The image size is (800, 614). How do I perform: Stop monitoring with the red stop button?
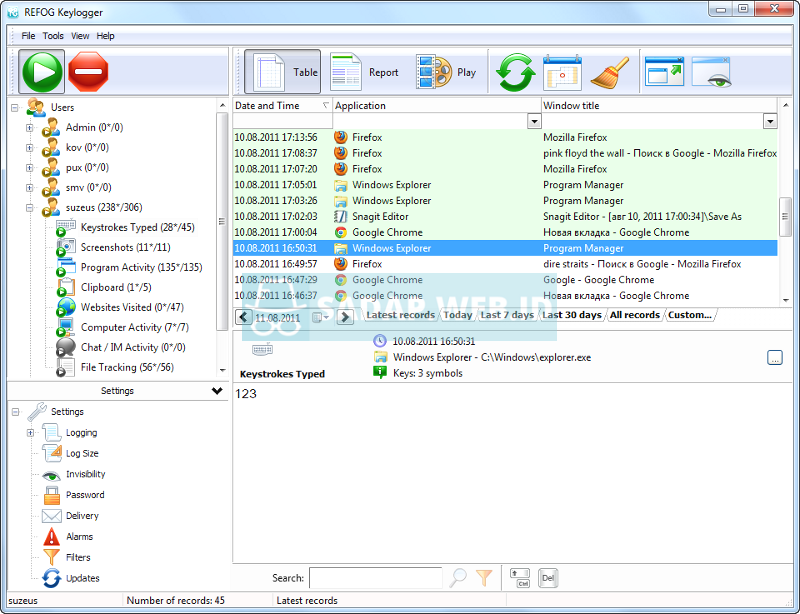pos(88,71)
